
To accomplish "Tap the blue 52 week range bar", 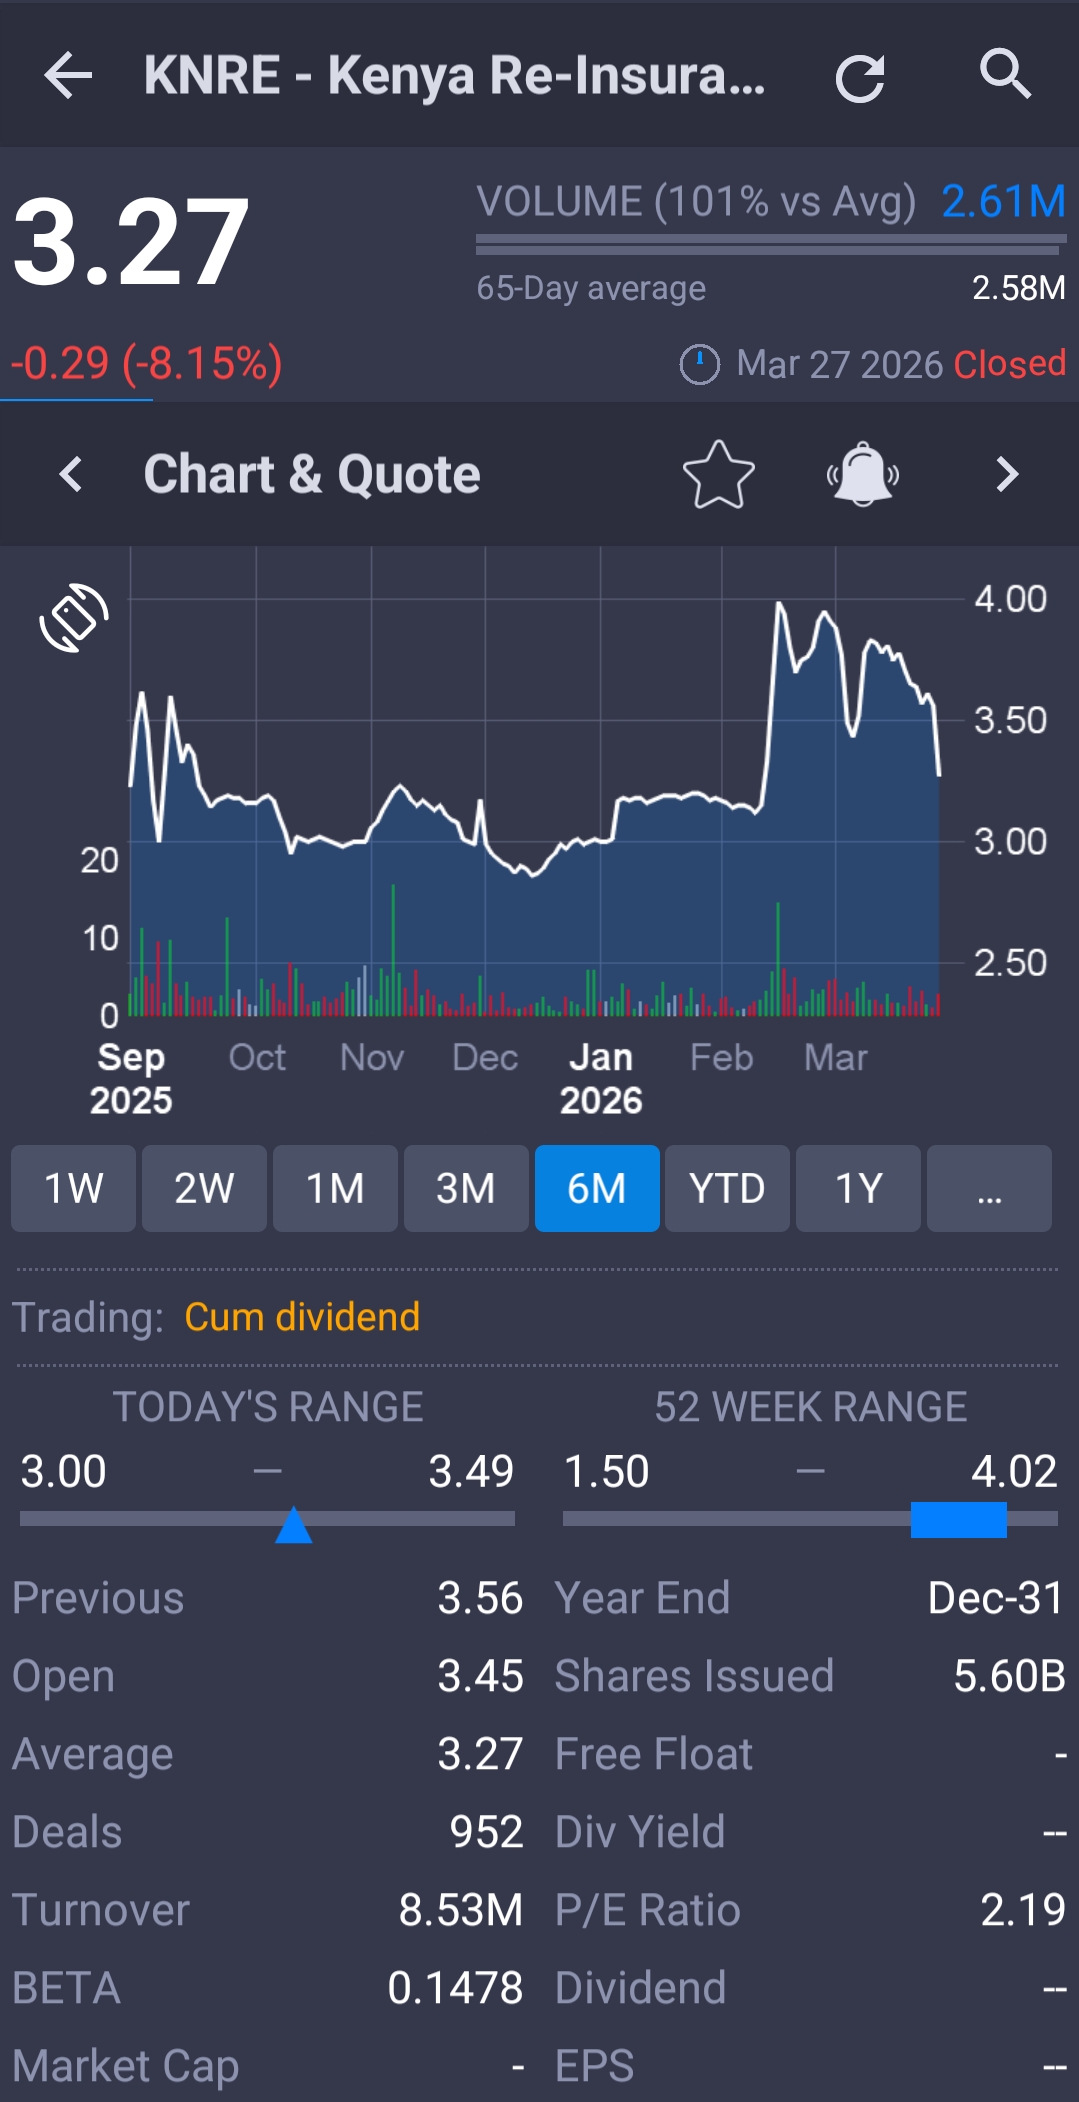I will coord(958,1519).
